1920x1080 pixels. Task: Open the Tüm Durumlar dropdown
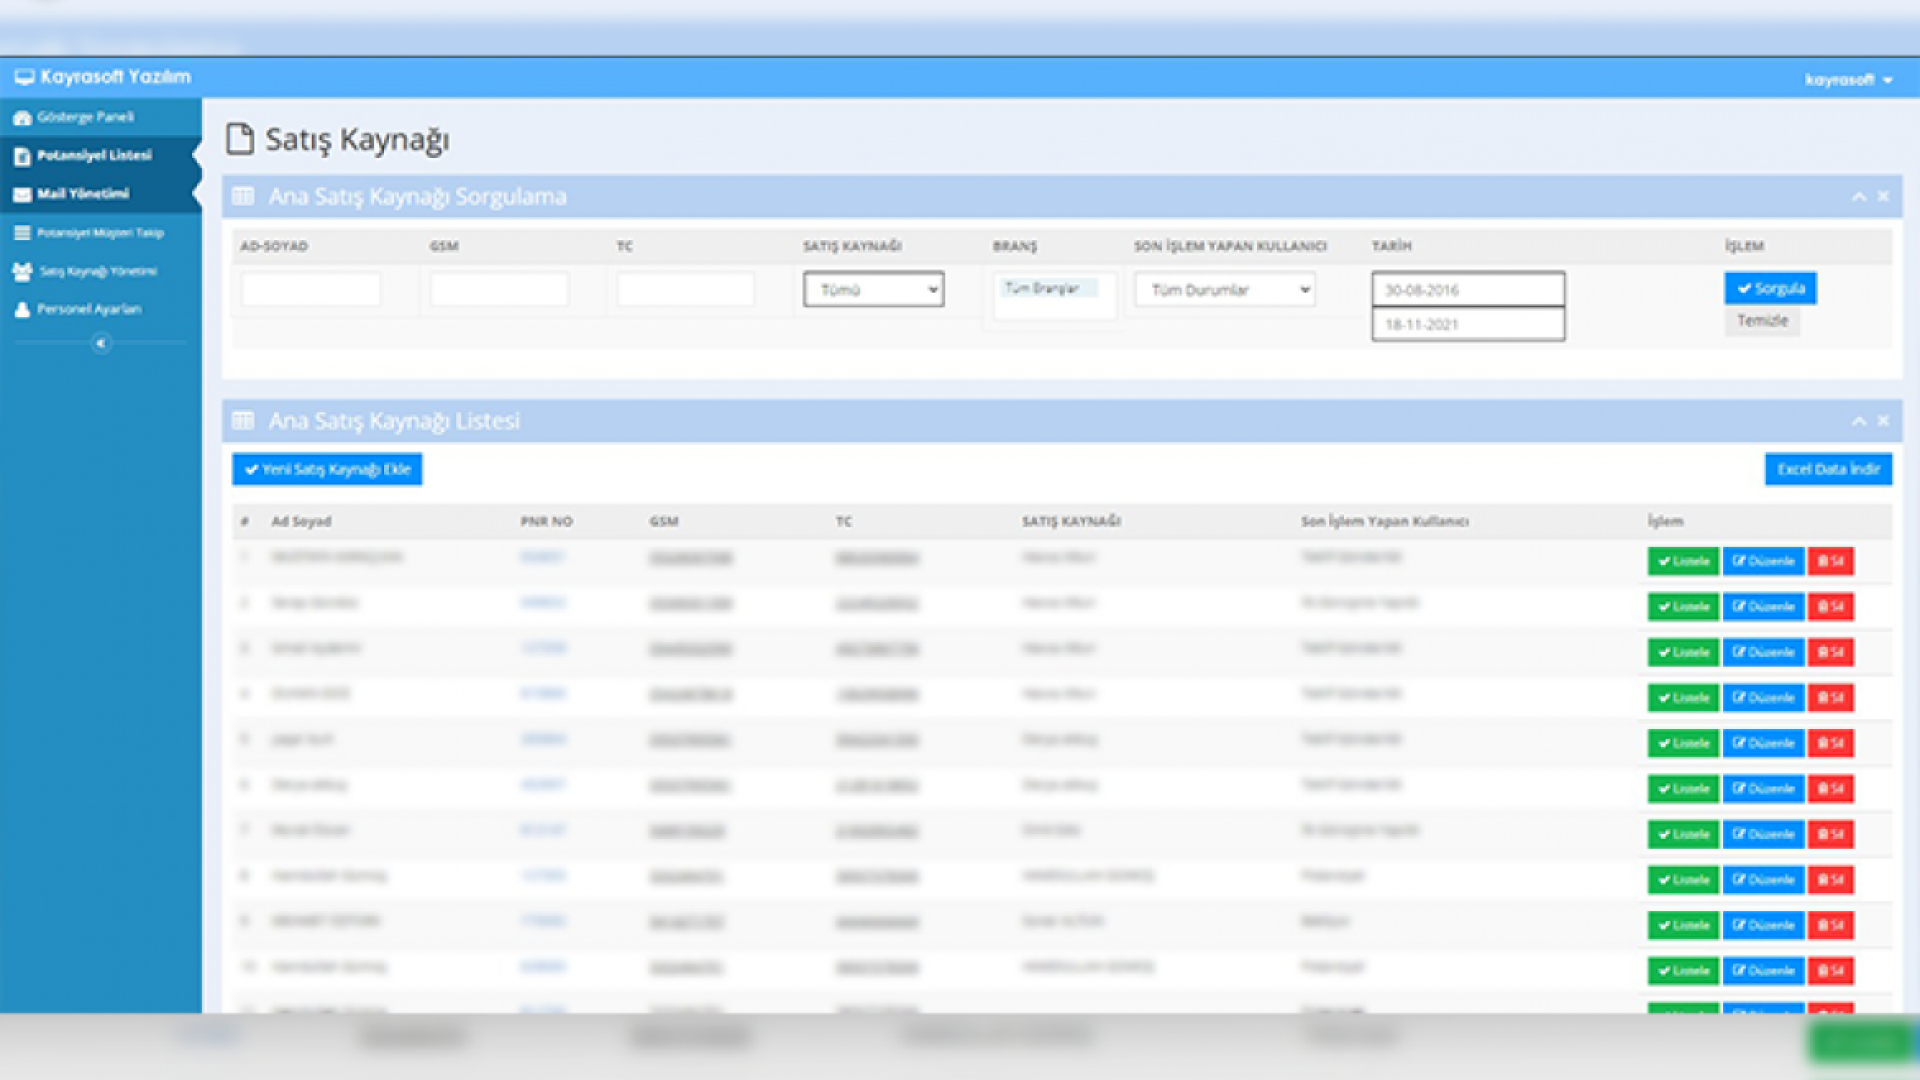pos(1225,290)
